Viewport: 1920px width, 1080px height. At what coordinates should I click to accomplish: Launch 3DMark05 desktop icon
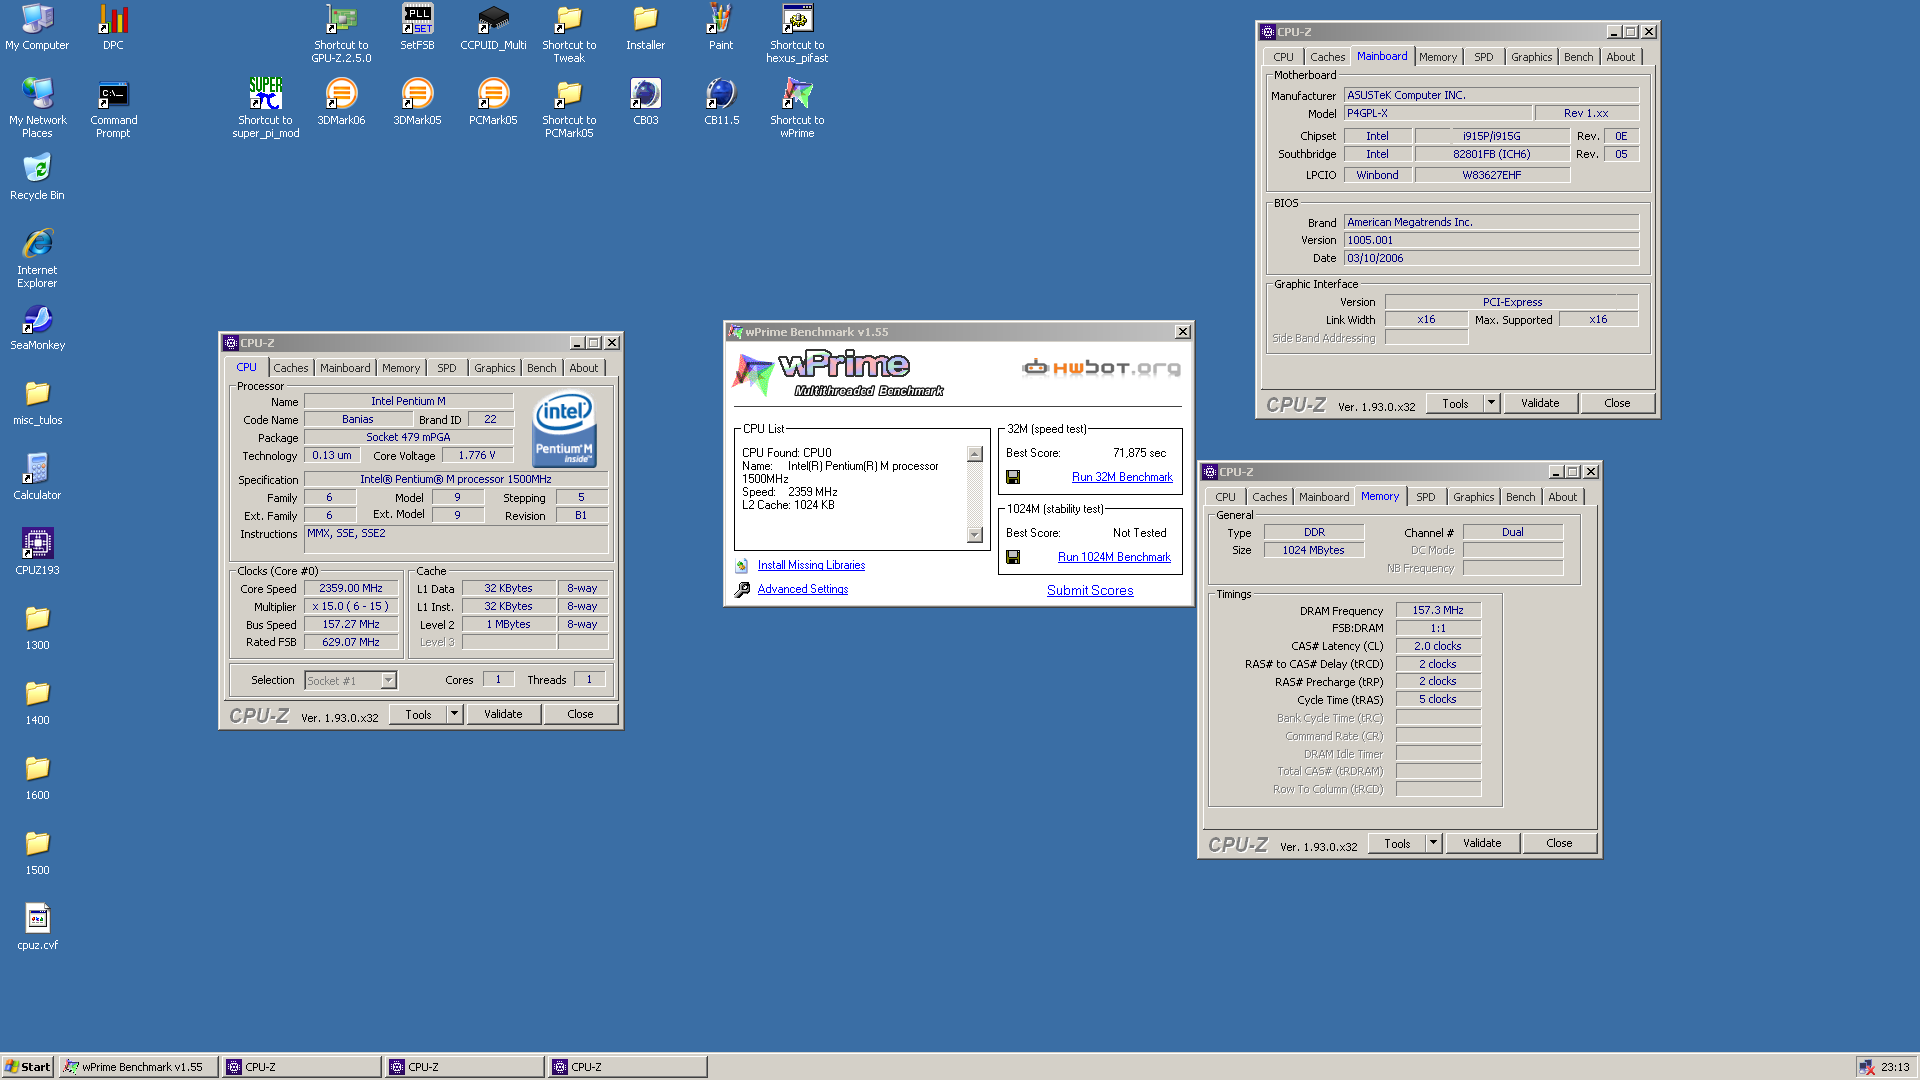coord(417,102)
